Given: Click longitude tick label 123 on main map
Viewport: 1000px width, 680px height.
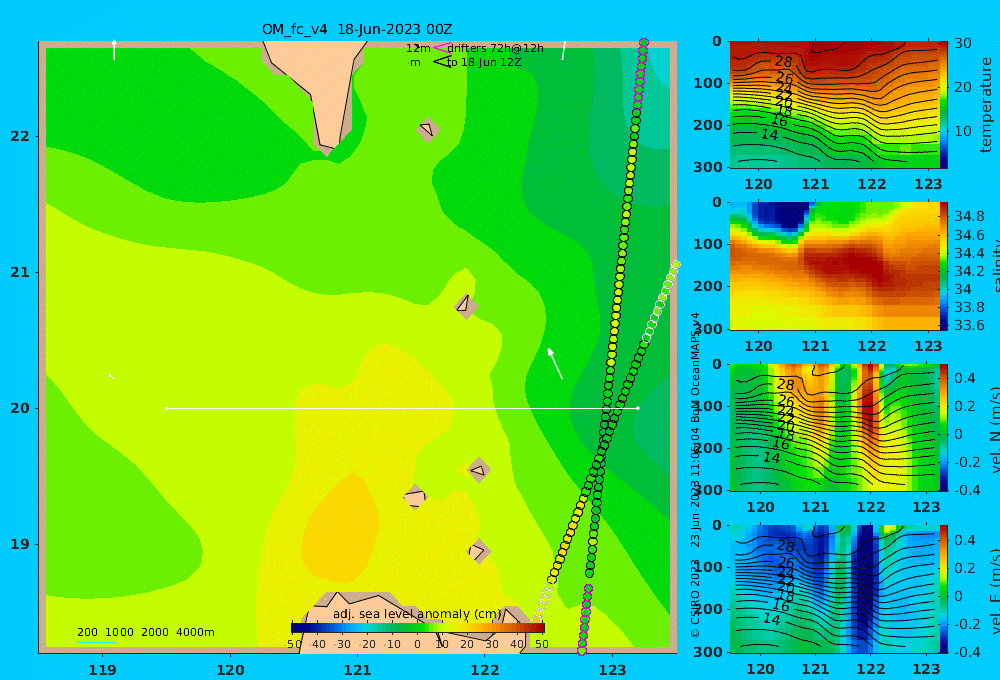Looking at the screenshot, I should coord(613,670).
